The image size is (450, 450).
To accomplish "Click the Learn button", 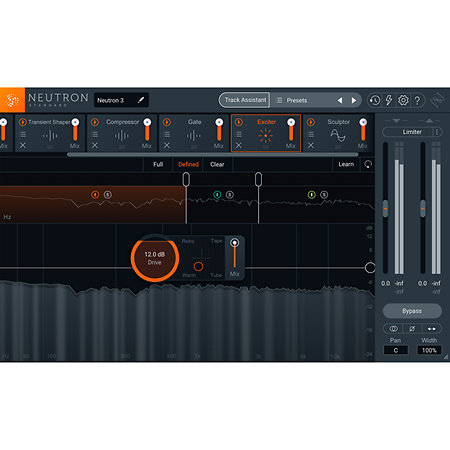I will (x=346, y=164).
